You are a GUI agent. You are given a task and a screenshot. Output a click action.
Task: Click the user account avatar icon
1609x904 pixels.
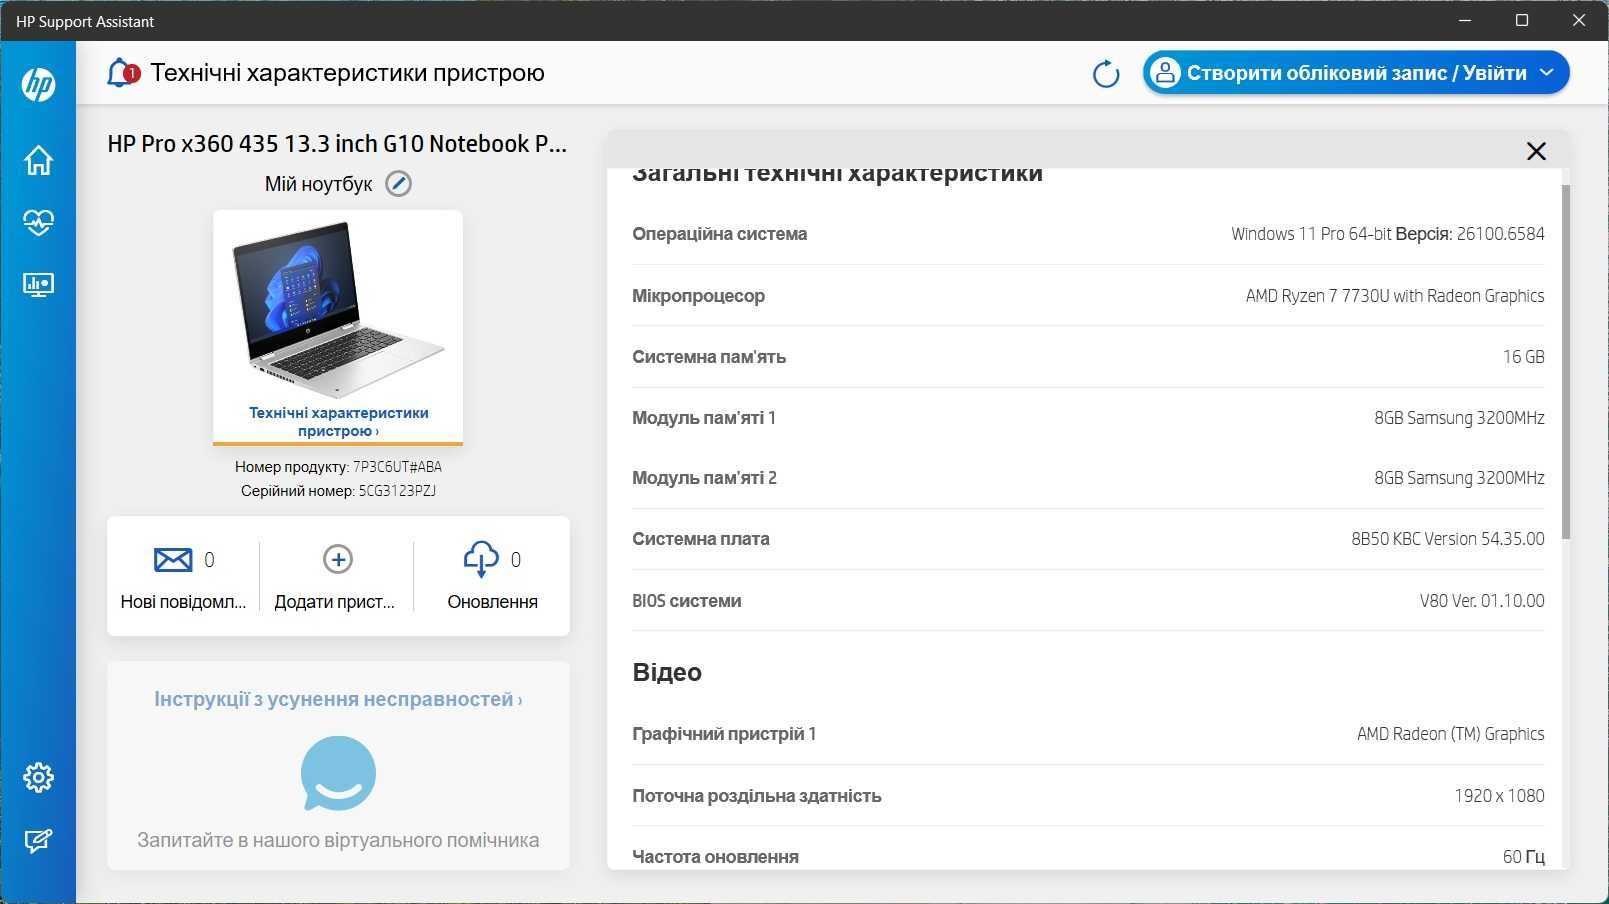[1165, 73]
